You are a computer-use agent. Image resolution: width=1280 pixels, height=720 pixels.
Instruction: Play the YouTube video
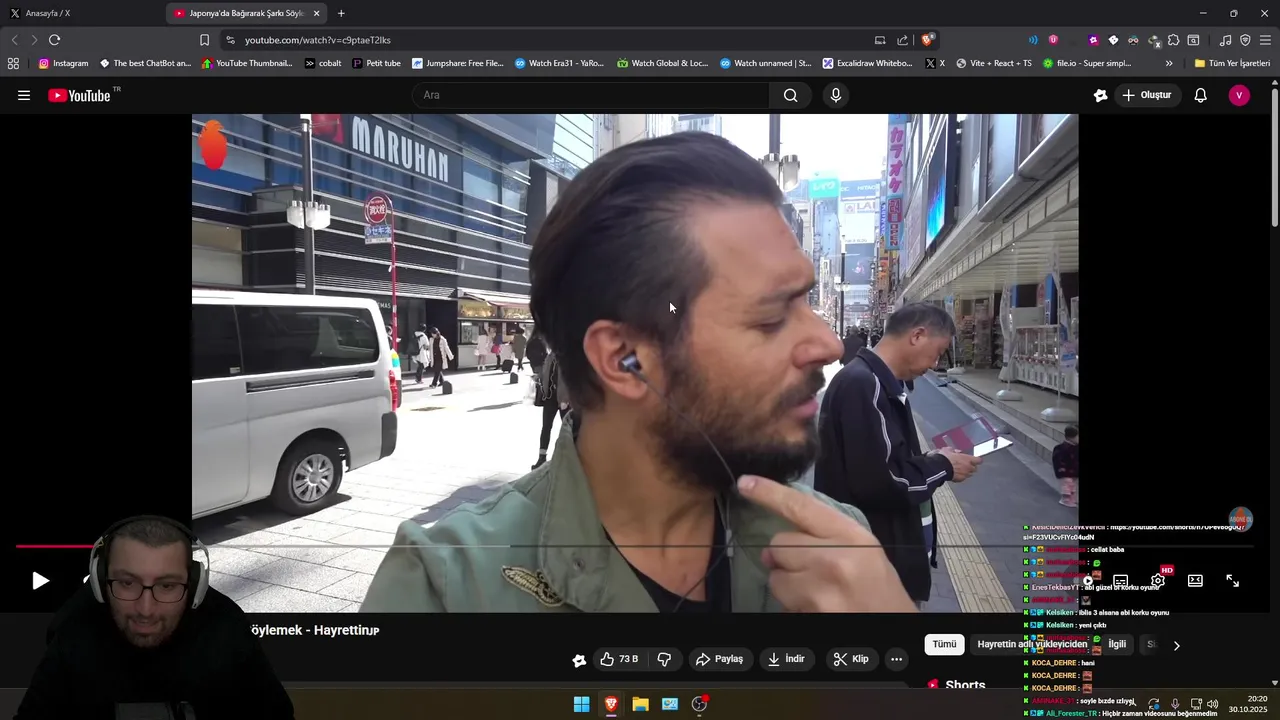point(40,580)
